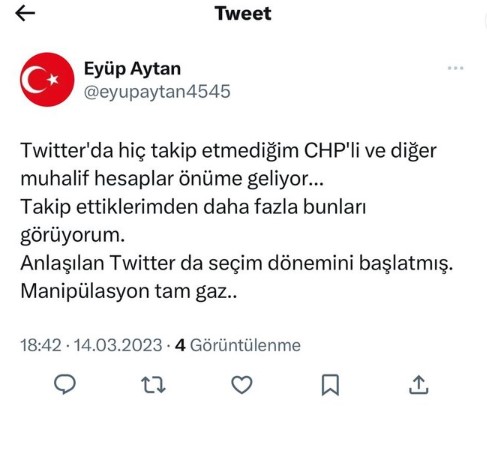This screenshot has height=457, width=487.
Task: Click tweet line starting "Twitter'da hiç takip"
Action: (228, 151)
